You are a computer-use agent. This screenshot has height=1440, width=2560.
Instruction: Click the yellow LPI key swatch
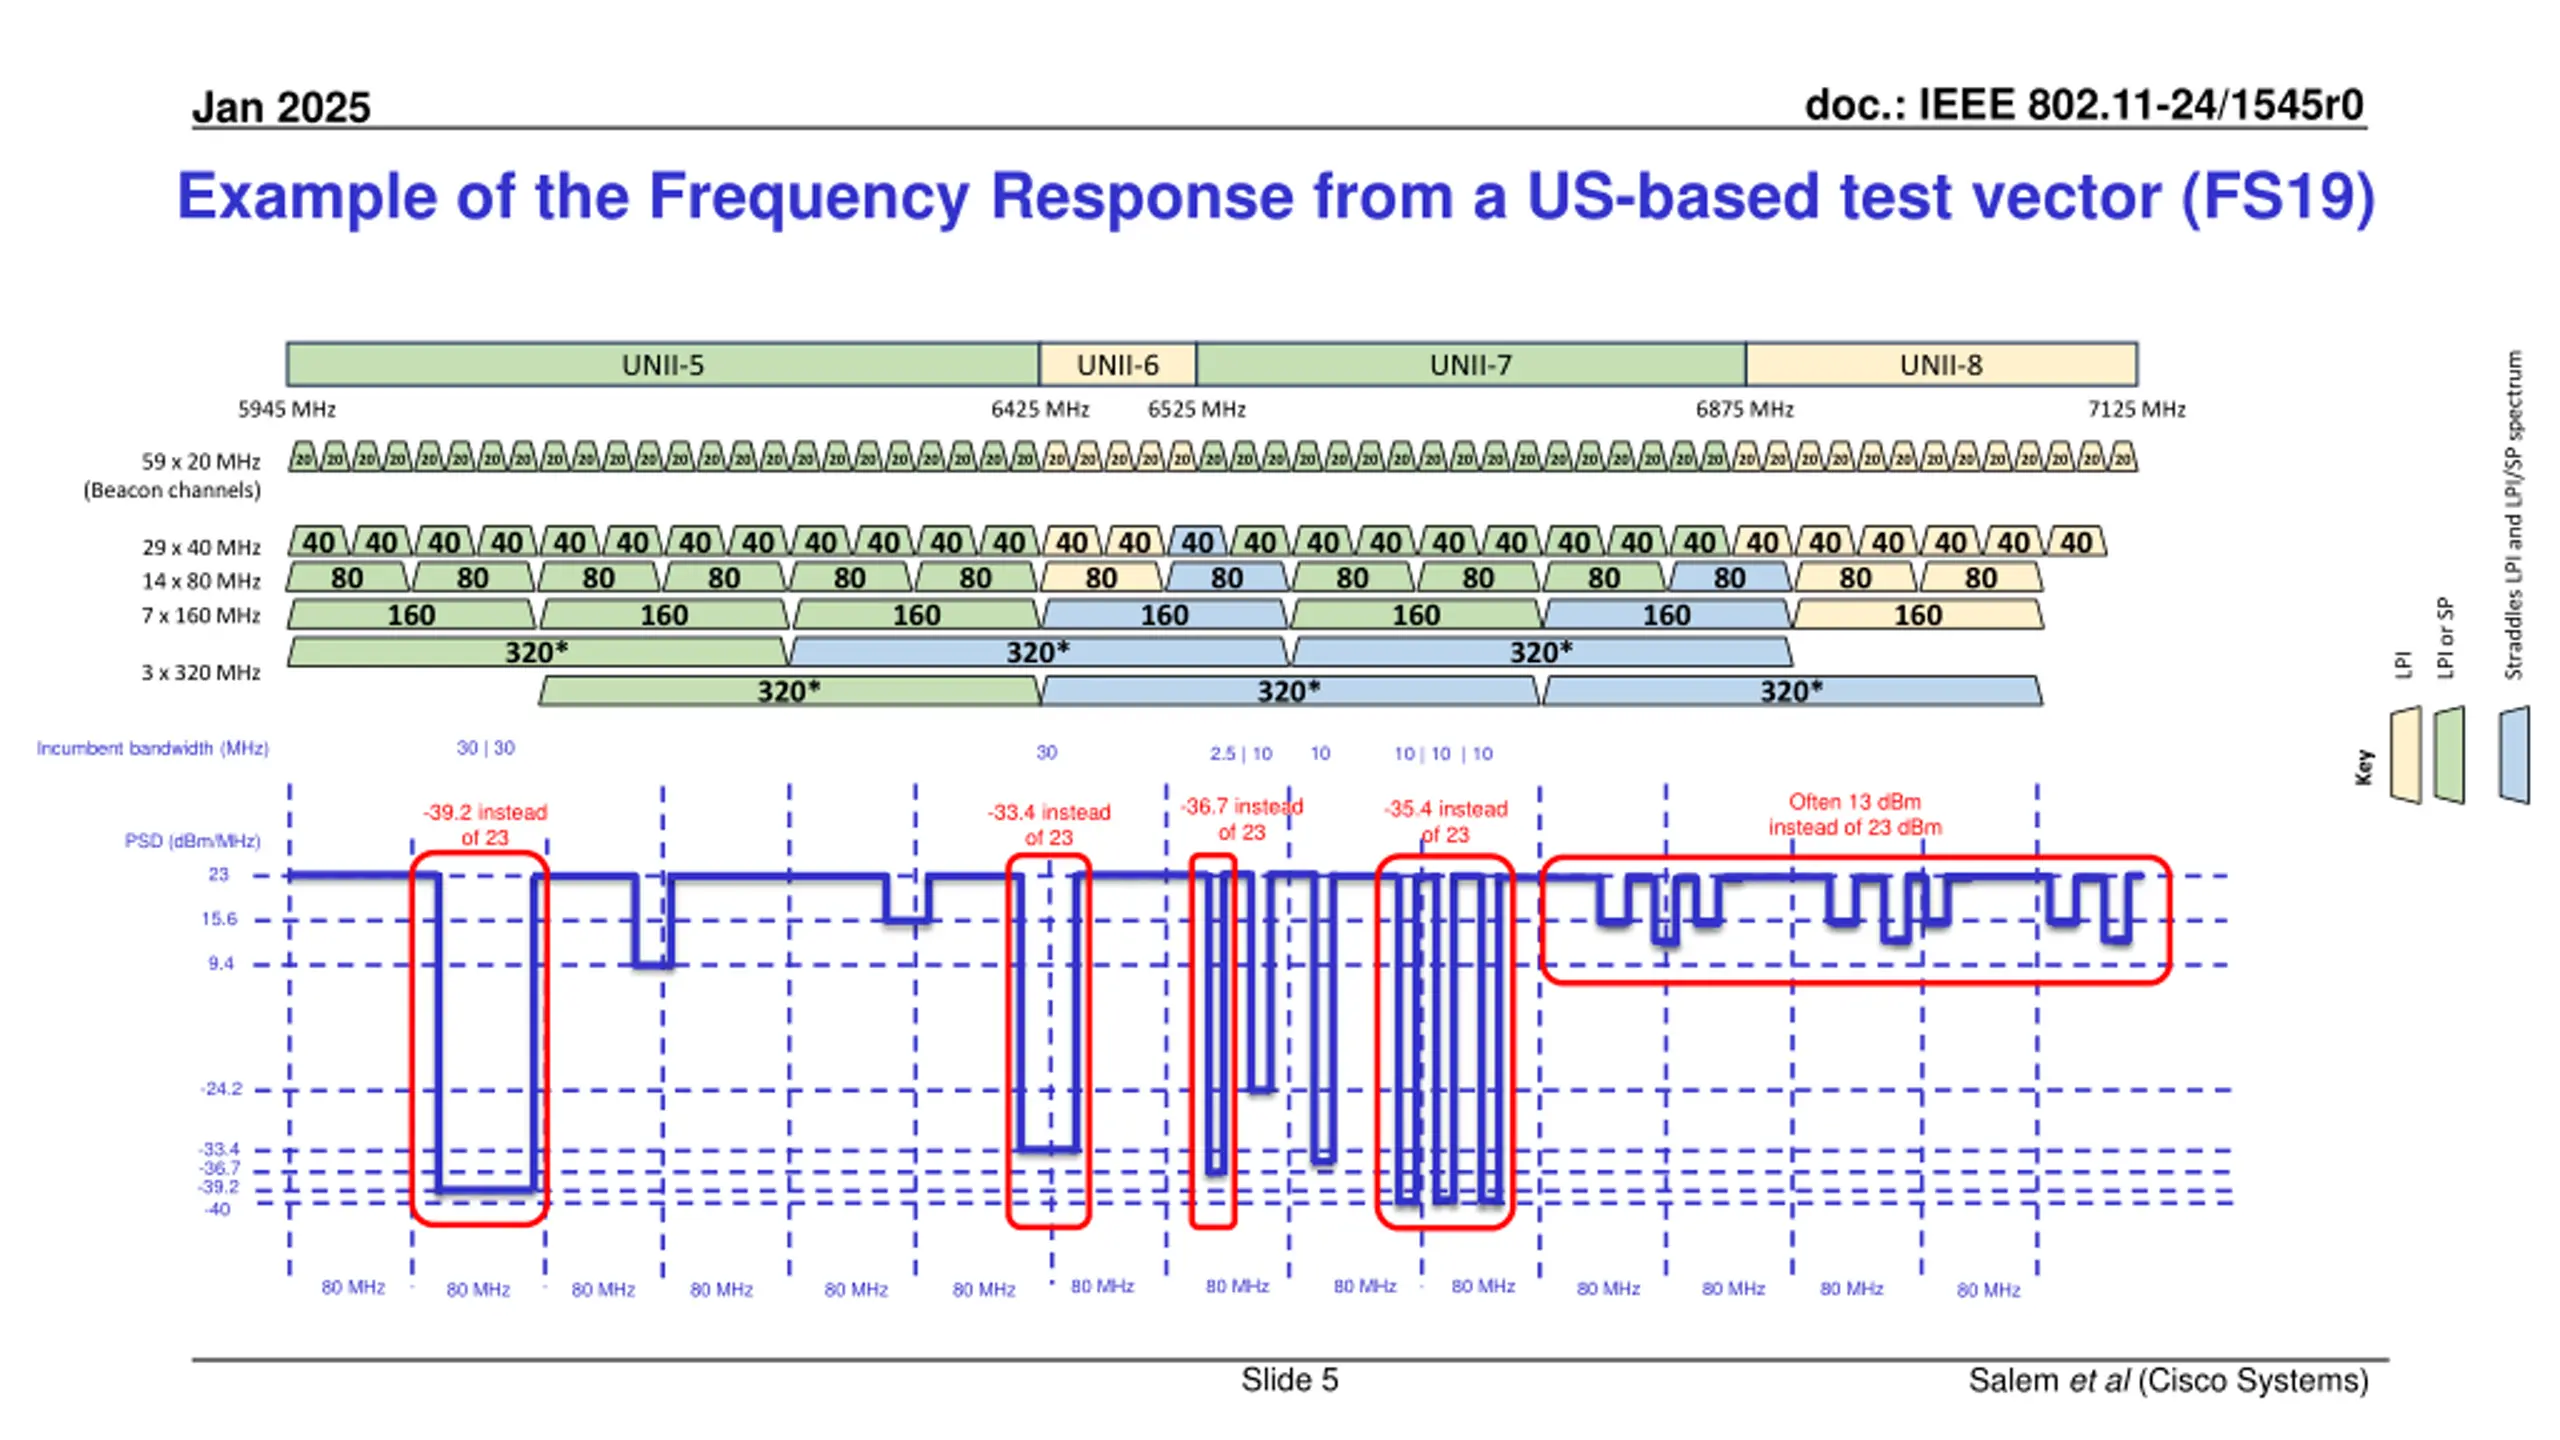click(2404, 755)
